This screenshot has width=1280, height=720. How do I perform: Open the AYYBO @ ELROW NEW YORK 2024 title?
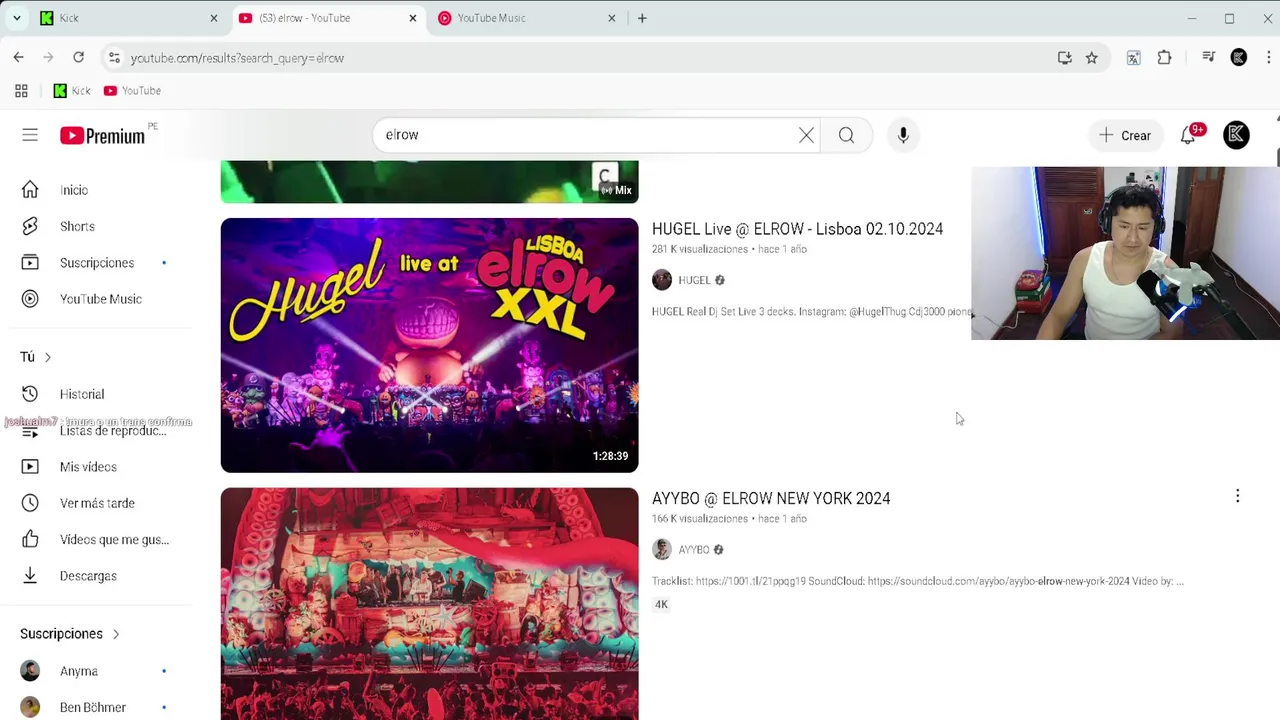coord(771,498)
